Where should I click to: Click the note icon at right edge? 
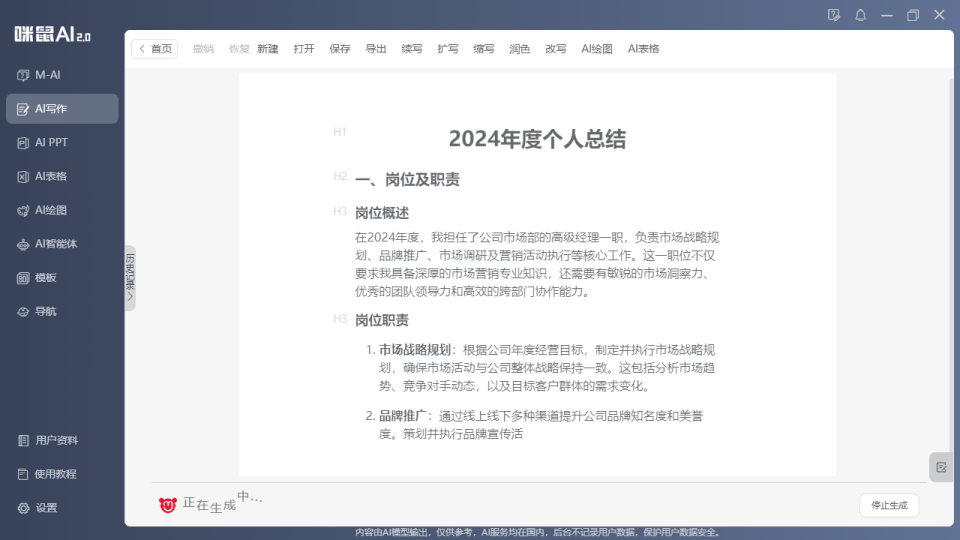(x=941, y=467)
